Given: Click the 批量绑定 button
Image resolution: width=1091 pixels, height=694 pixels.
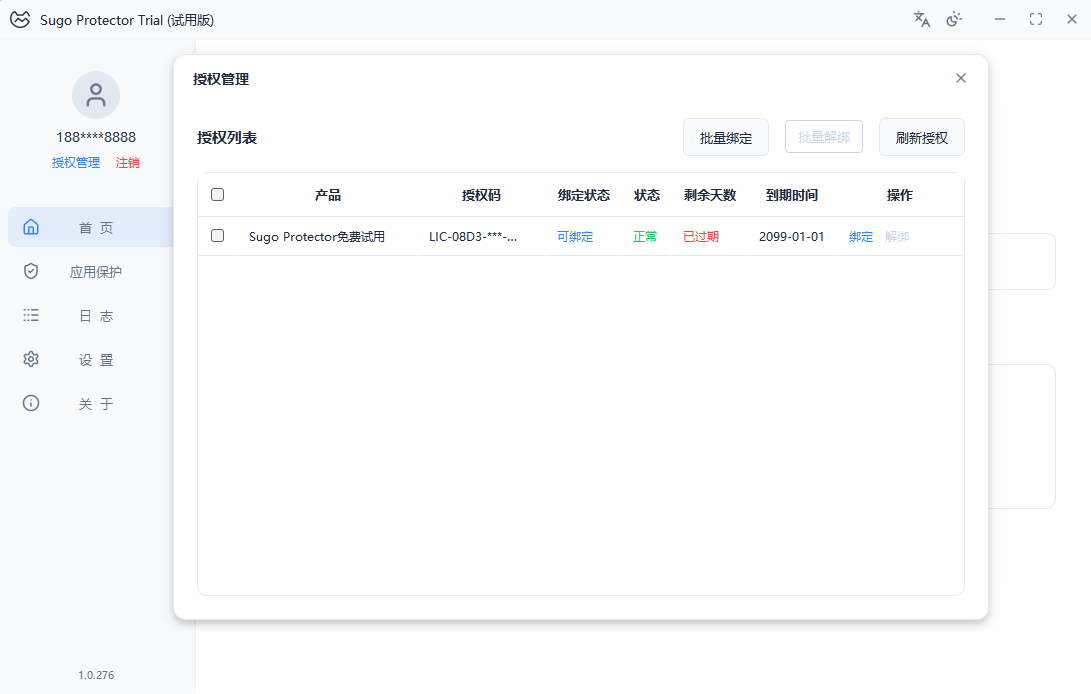Looking at the screenshot, I should pos(726,138).
